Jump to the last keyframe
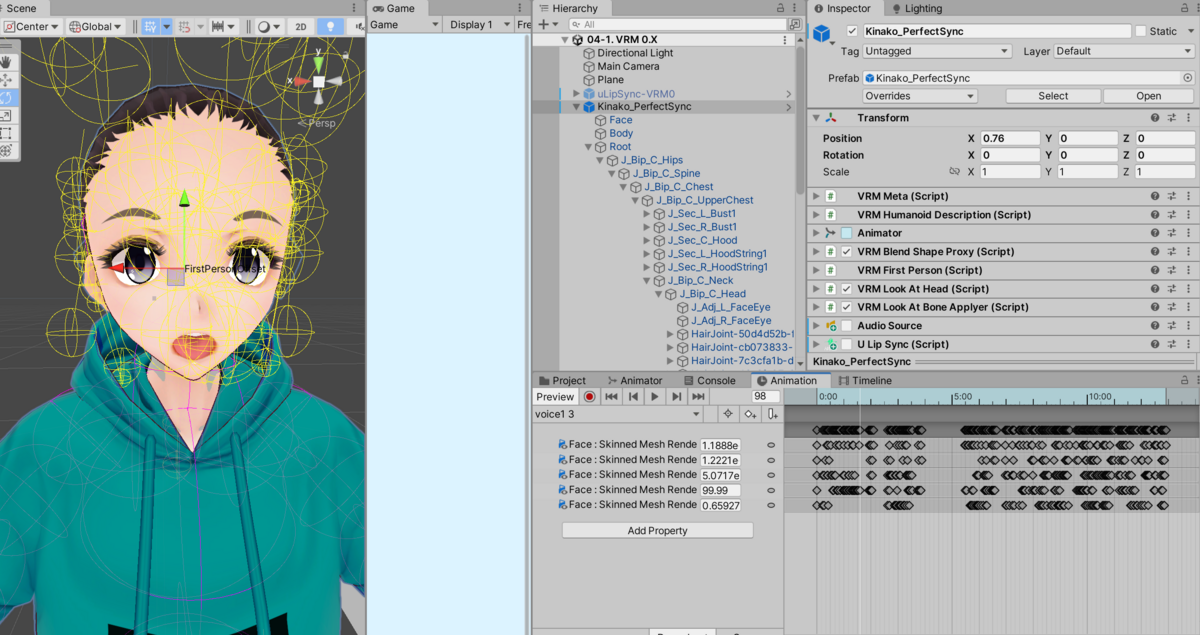This screenshot has height=635, width=1200. [699, 397]
